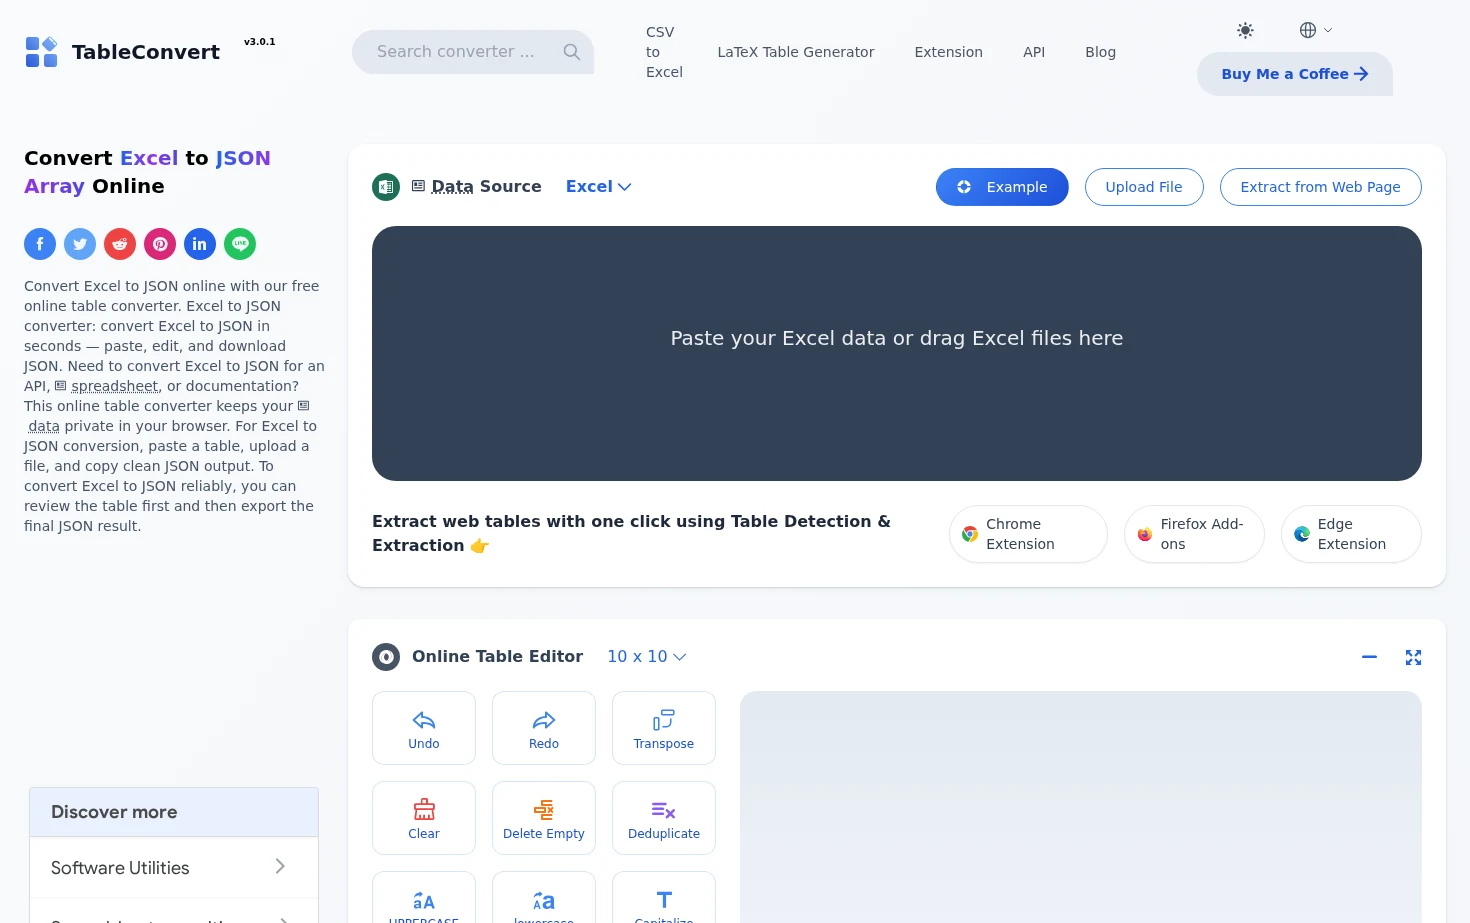
Task: Share on Reddit
Action: 120,244
